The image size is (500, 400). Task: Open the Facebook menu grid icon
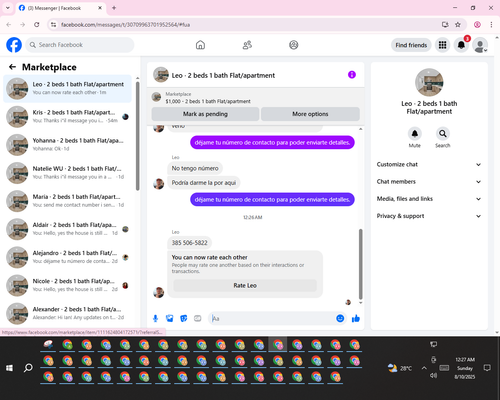click(x=442, y=45)
